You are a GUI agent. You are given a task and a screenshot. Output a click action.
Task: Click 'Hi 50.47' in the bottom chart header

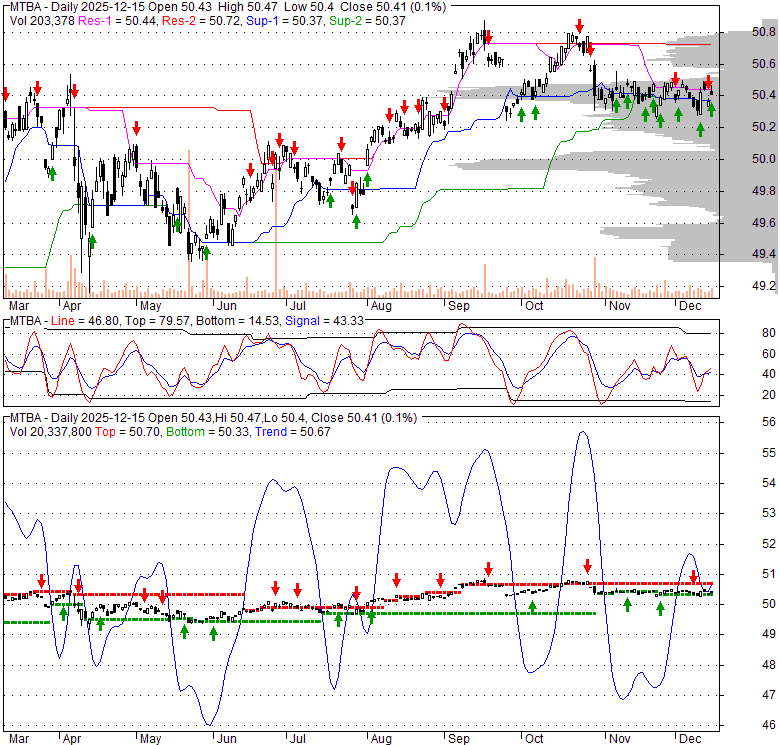tap(240, 418)
